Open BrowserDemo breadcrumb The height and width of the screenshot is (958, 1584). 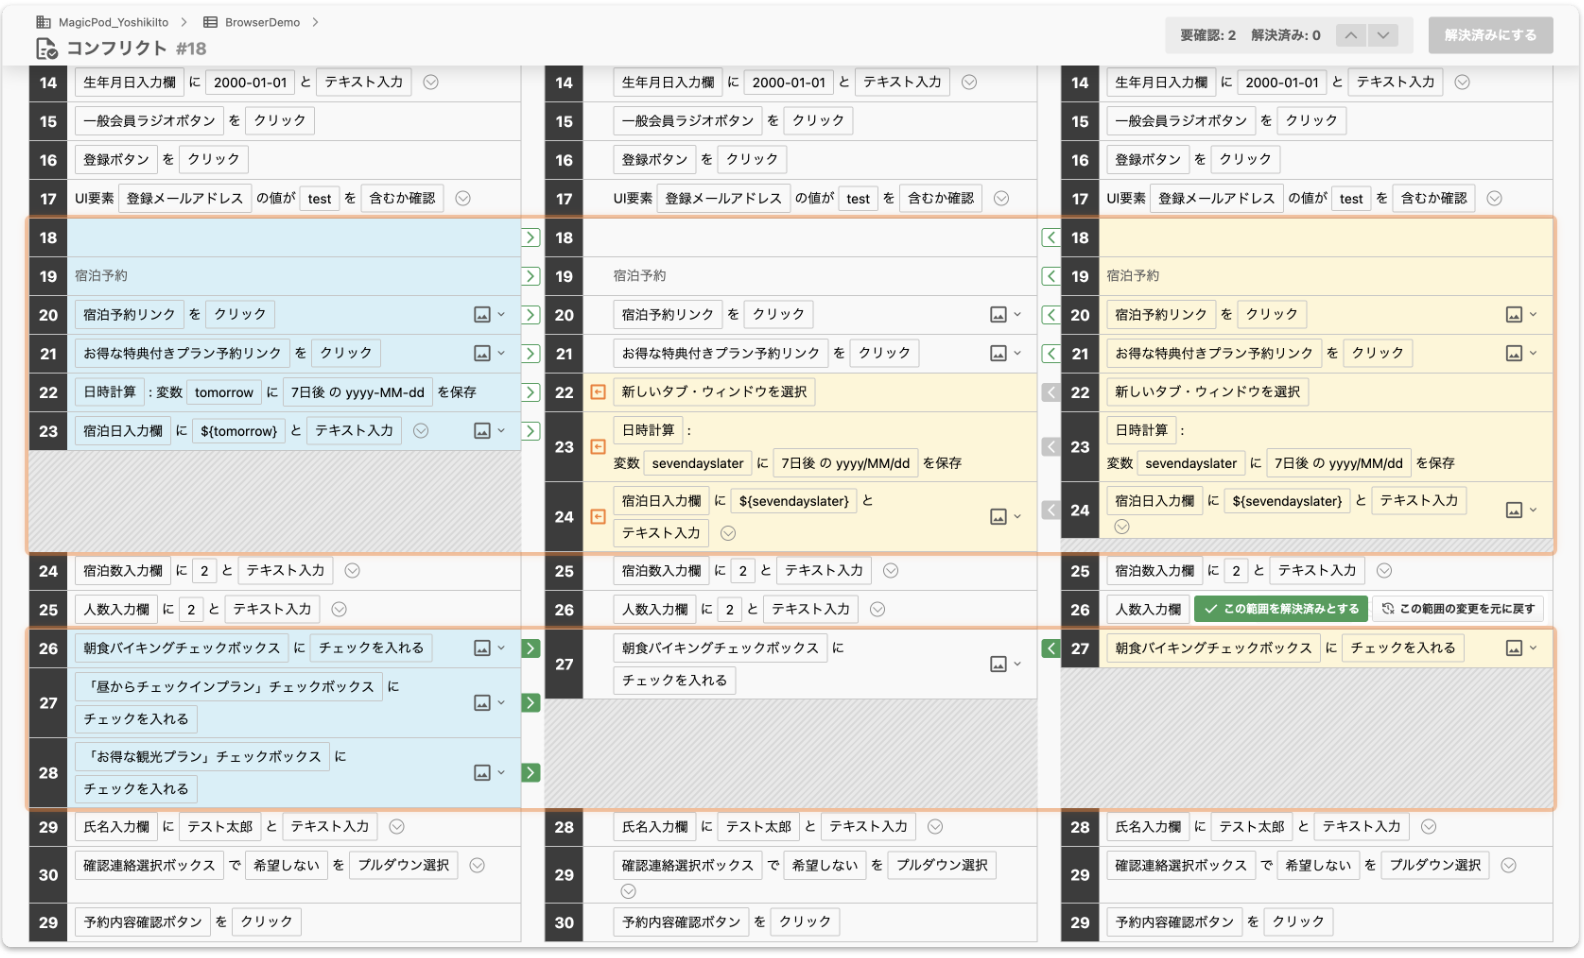coord(262,22)
